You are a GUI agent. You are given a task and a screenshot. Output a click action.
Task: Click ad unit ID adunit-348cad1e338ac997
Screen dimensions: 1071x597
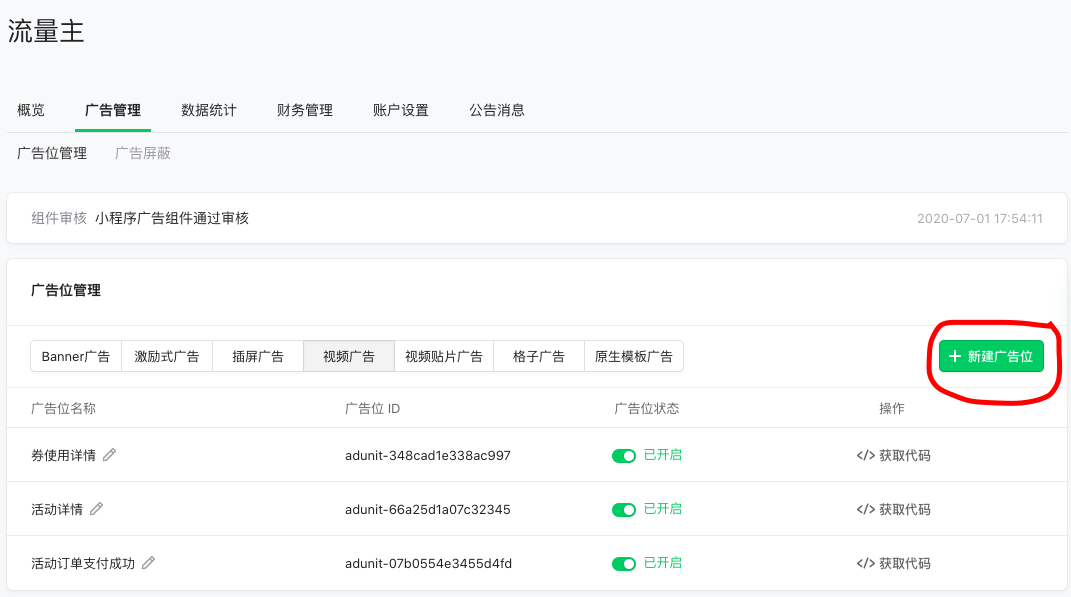428,456
